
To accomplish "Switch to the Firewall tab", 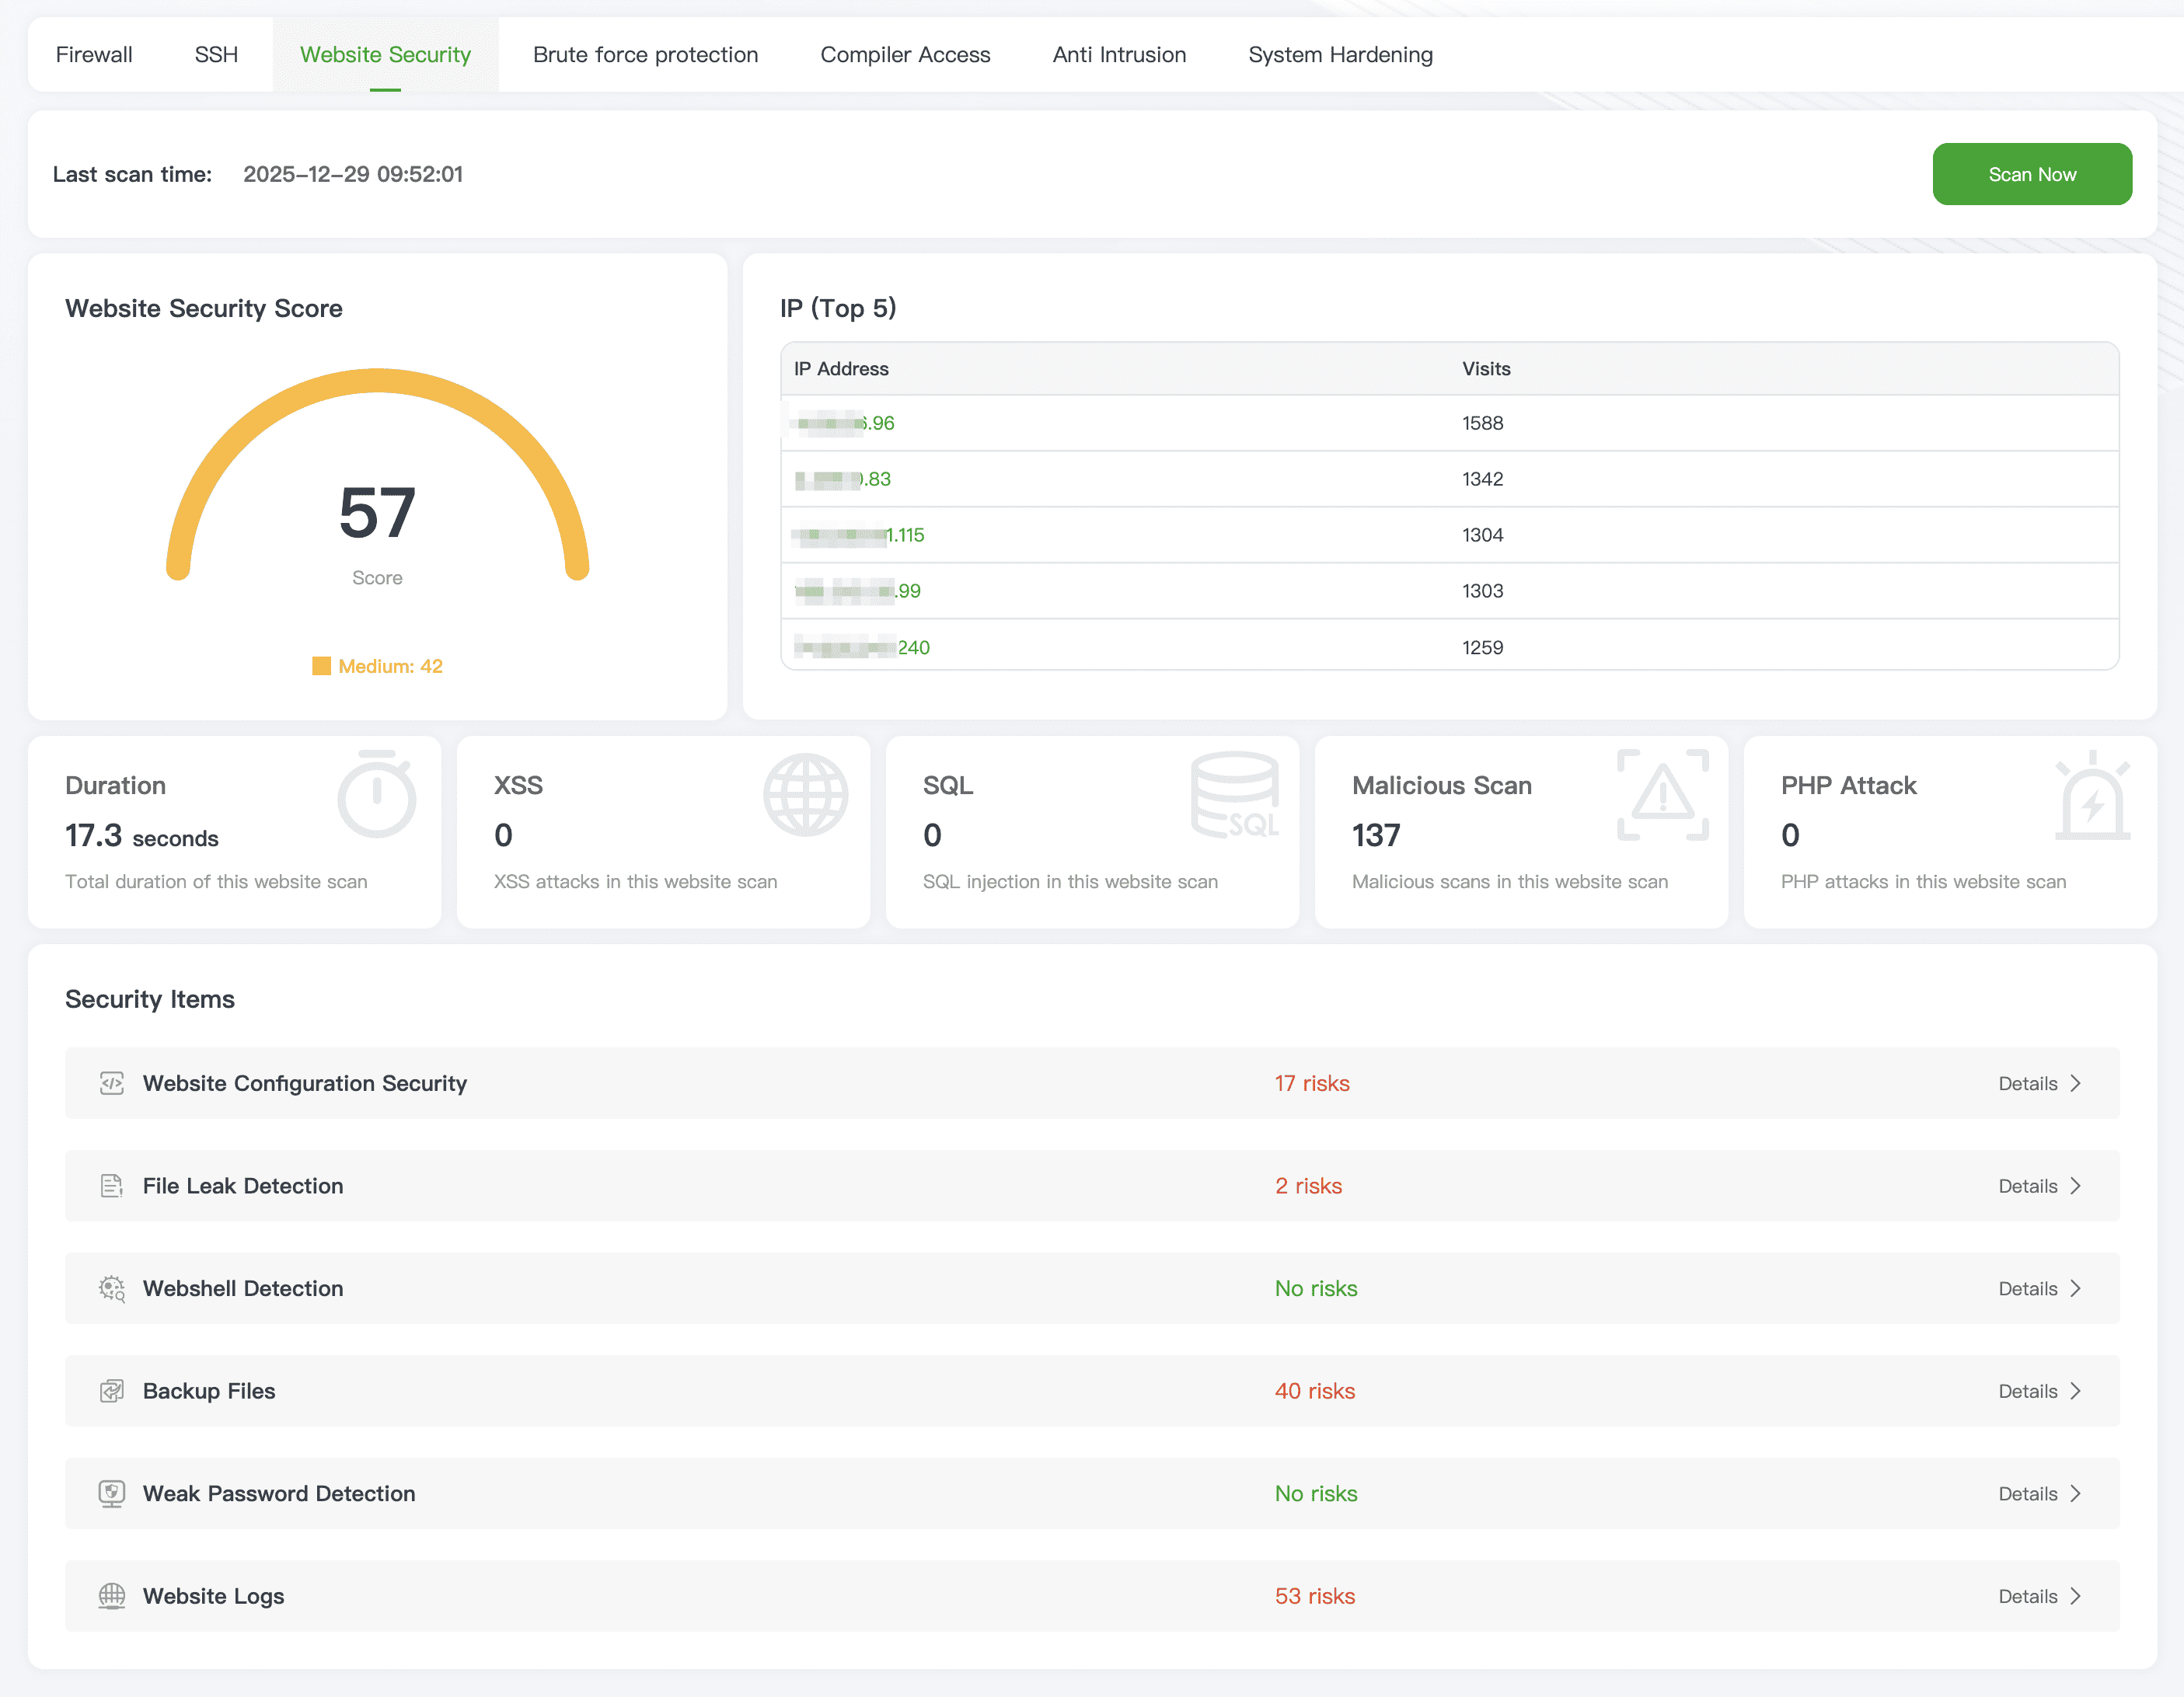I will coord(95,55).
